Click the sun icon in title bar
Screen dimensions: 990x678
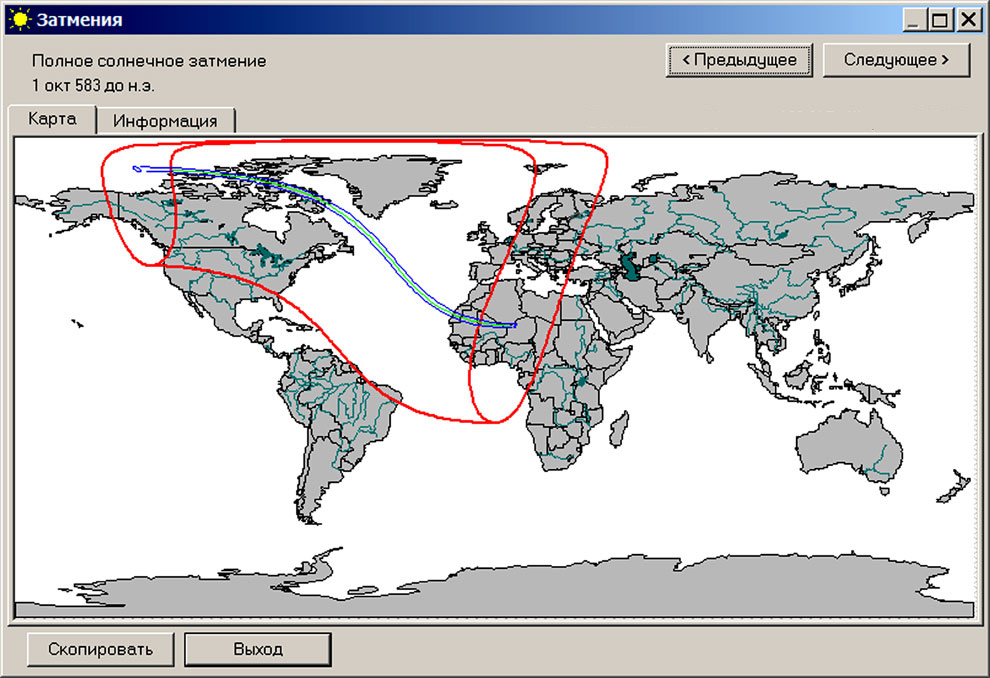19,19
